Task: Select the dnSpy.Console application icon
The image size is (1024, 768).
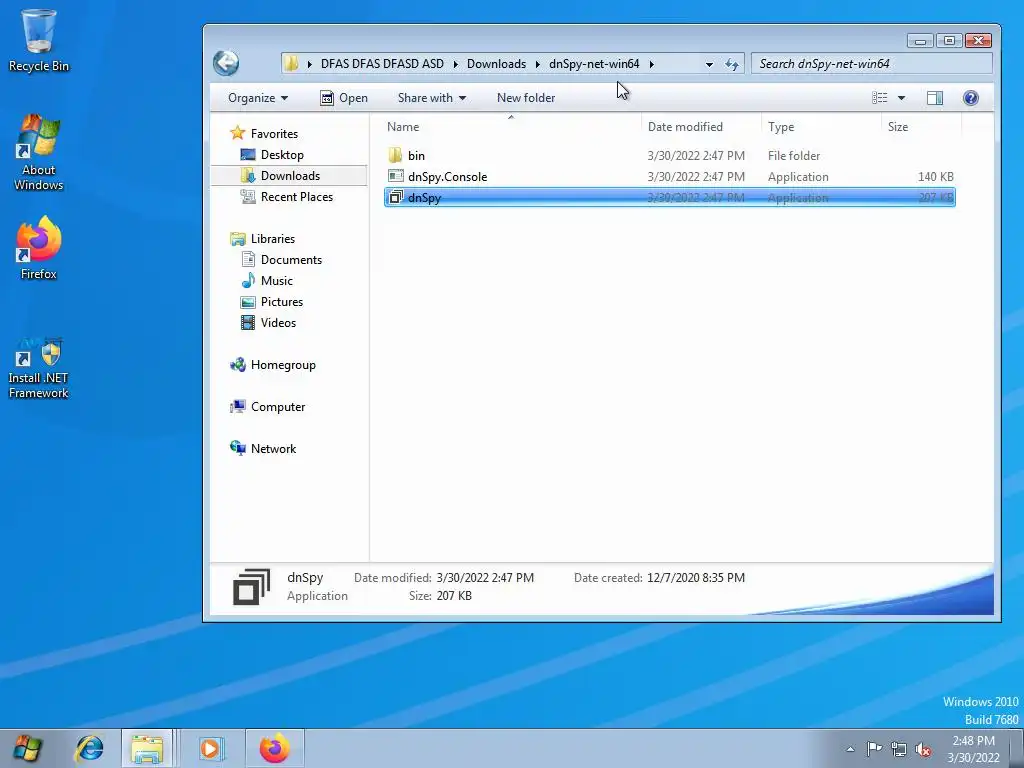Action: point(395,176)
